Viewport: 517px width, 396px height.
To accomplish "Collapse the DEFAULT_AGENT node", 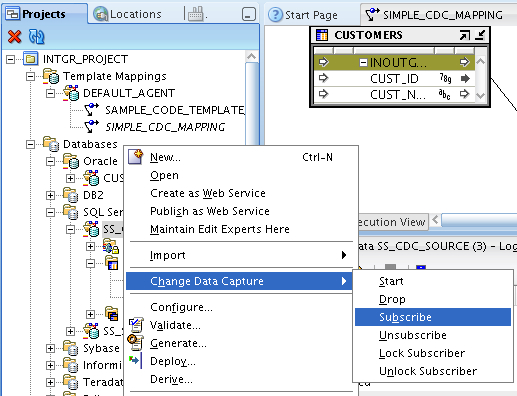I will point(50,93).
